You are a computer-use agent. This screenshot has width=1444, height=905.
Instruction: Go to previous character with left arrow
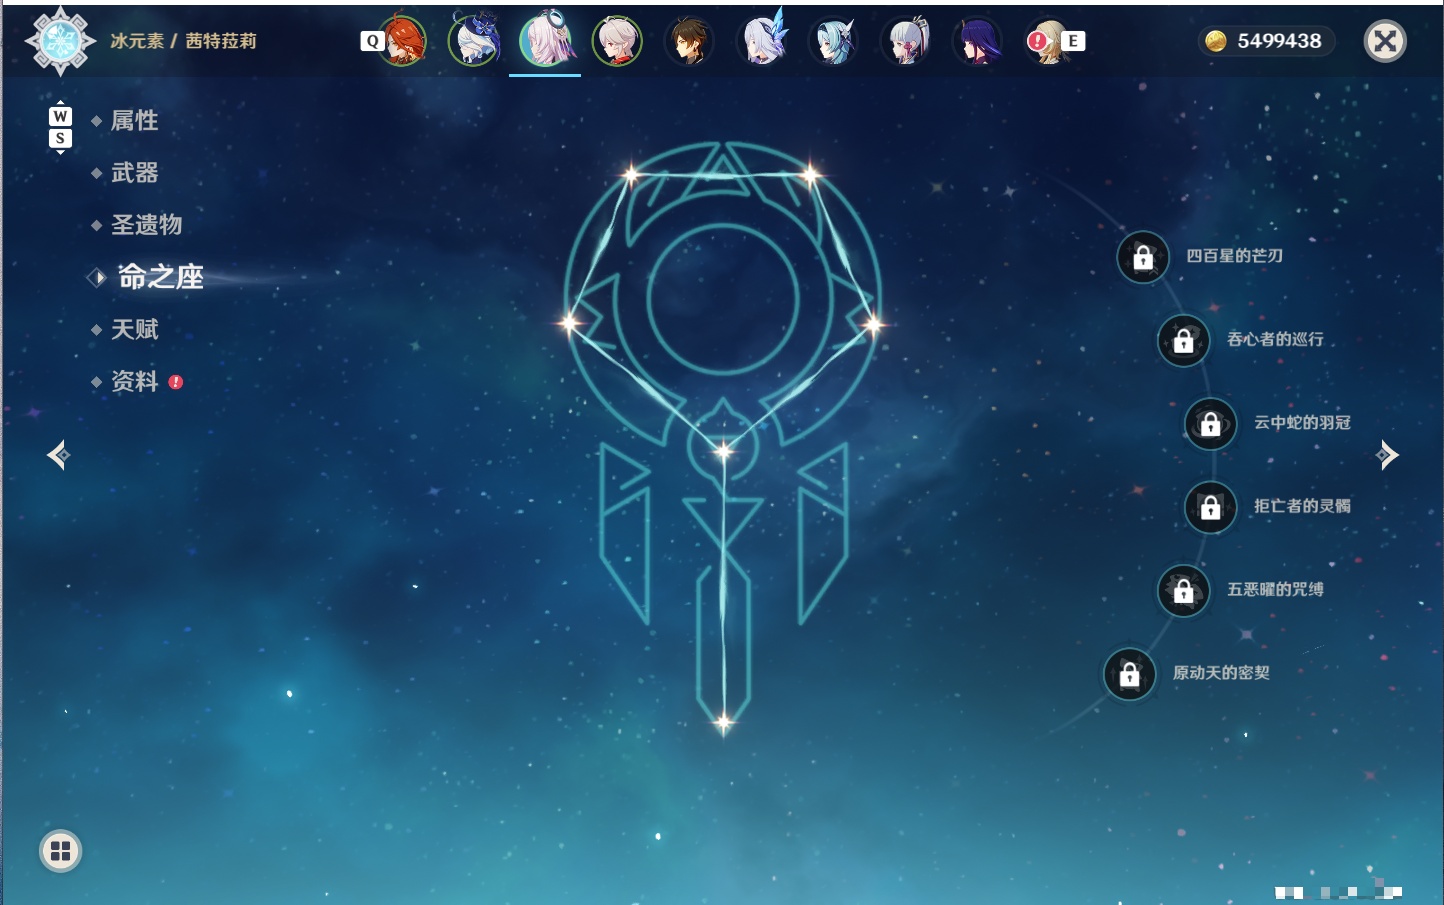58,455
